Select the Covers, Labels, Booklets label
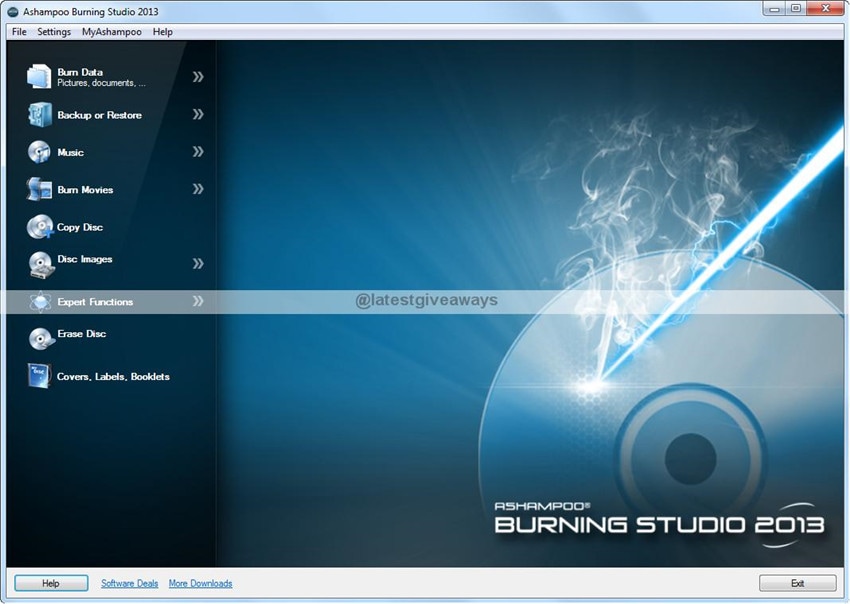Viewport: 850px width, 604px height. [113, 377]
